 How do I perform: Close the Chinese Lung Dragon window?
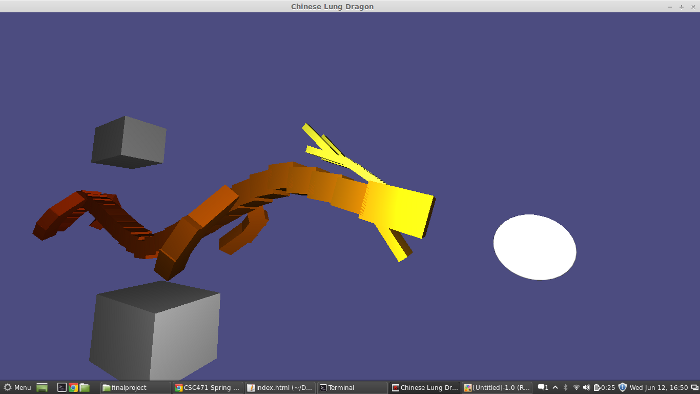point(693,7)
